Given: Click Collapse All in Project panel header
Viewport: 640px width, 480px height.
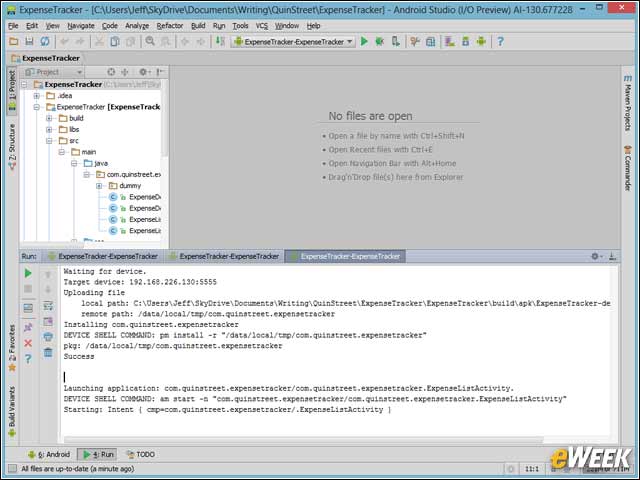Looking at the screenshot, I should [125, 72].
